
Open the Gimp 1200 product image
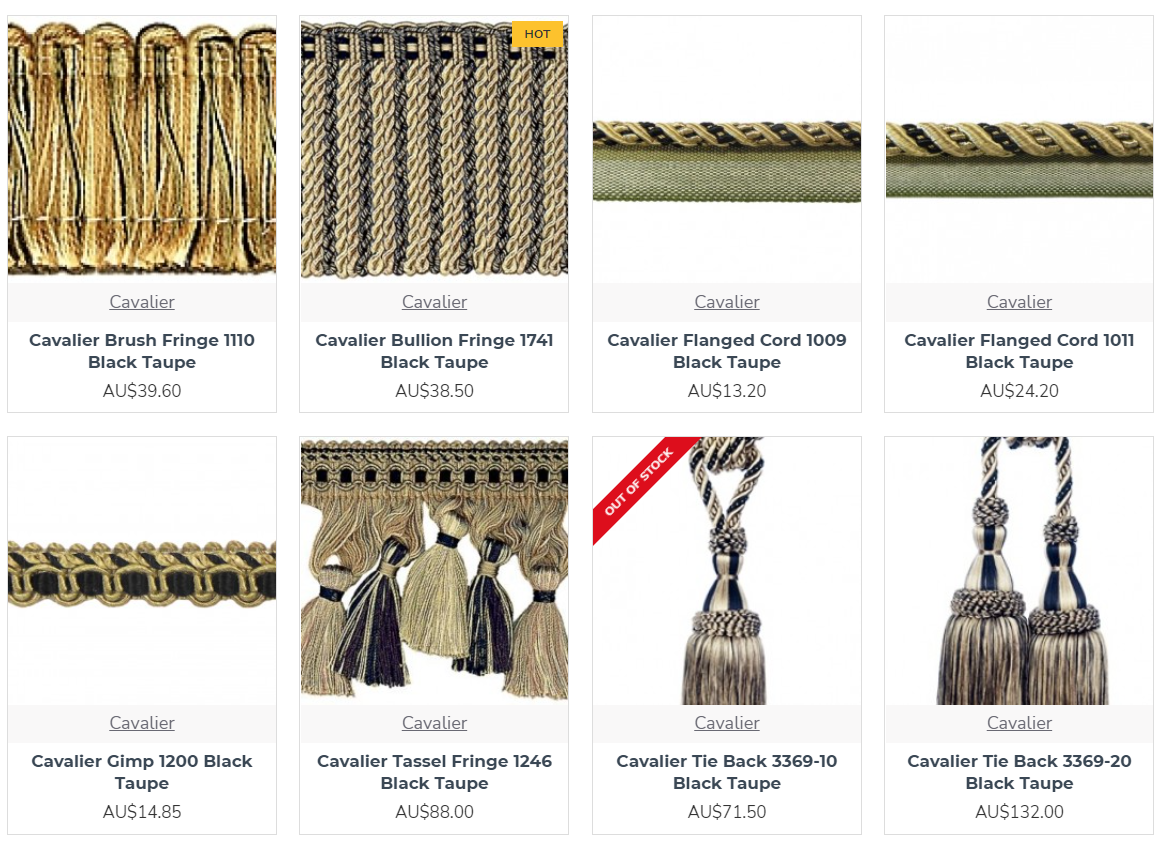click(141, 571)
